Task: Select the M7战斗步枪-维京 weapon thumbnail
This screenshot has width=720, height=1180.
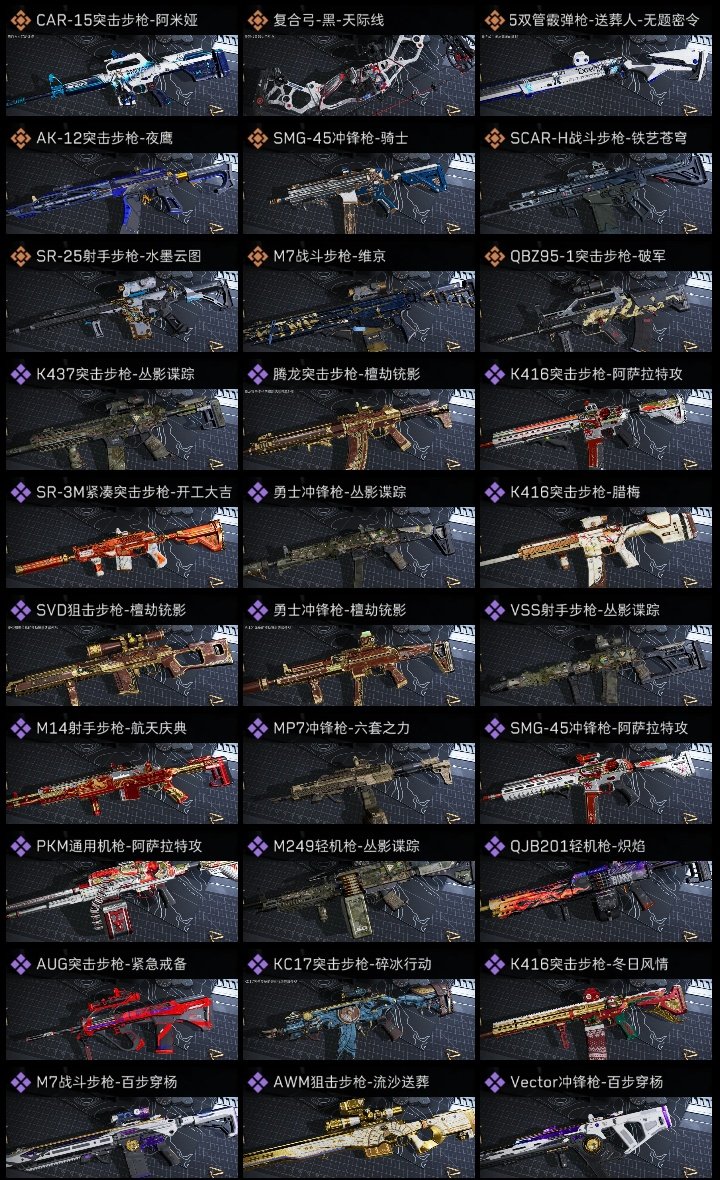Action: click(359, 312)
